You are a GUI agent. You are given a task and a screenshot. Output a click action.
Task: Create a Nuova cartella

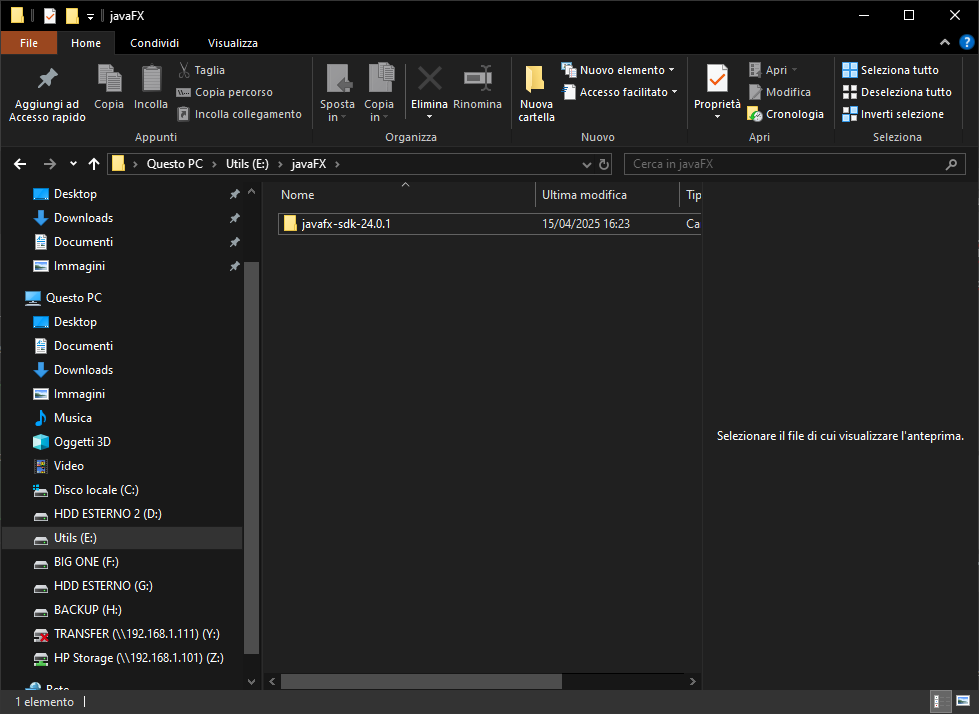click(x=536, y=94)
